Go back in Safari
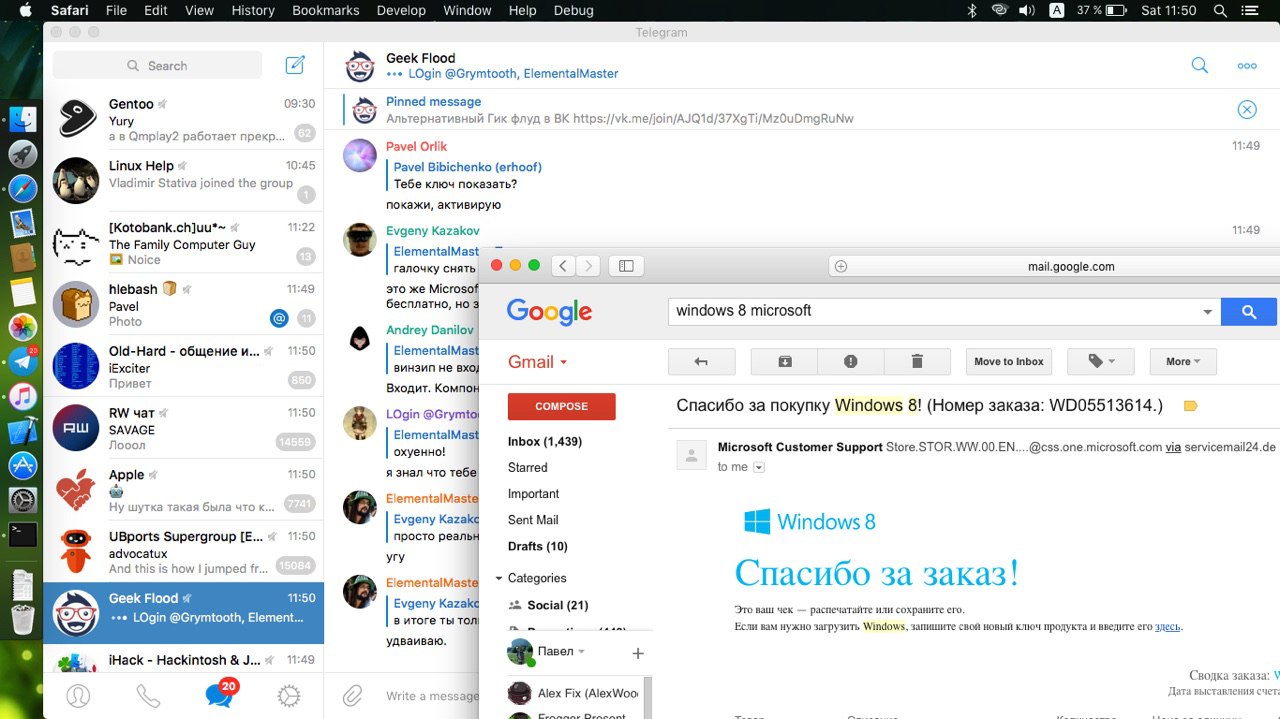Image resolution: width=1280 pixels, height=719 pixels. 563,266
